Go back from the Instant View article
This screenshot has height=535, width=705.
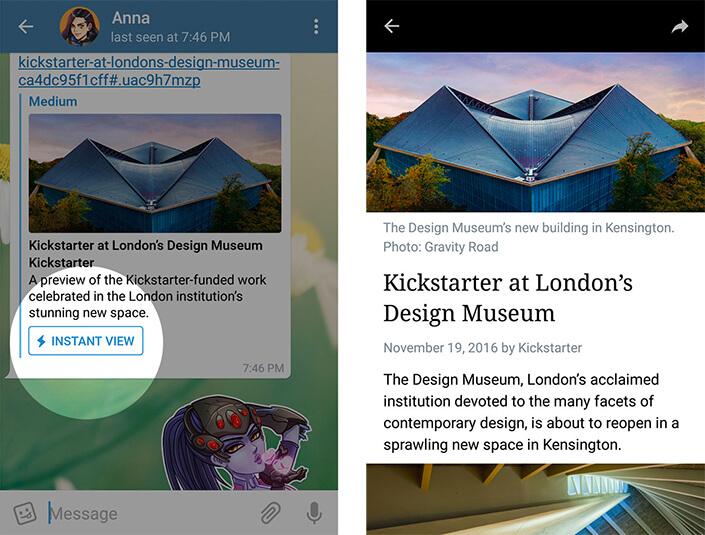[x=392, y=26]
